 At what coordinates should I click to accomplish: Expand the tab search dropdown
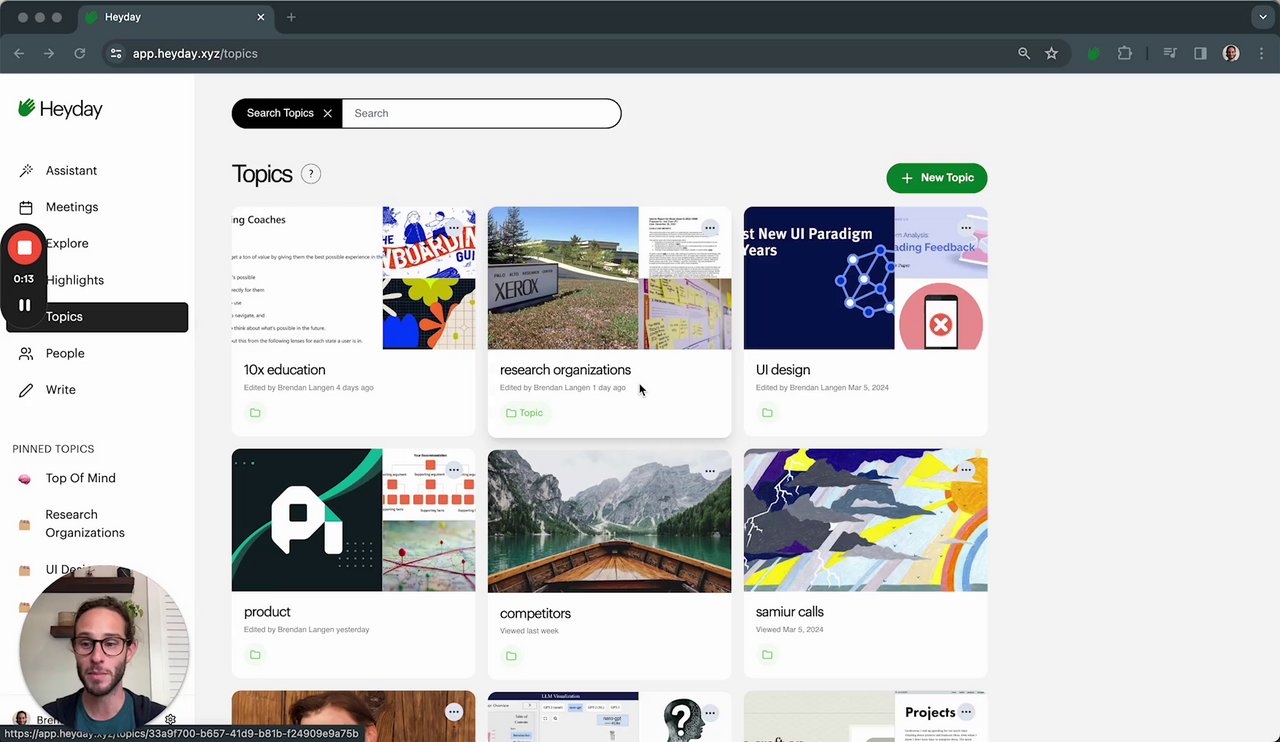(x=1263, y=17)
